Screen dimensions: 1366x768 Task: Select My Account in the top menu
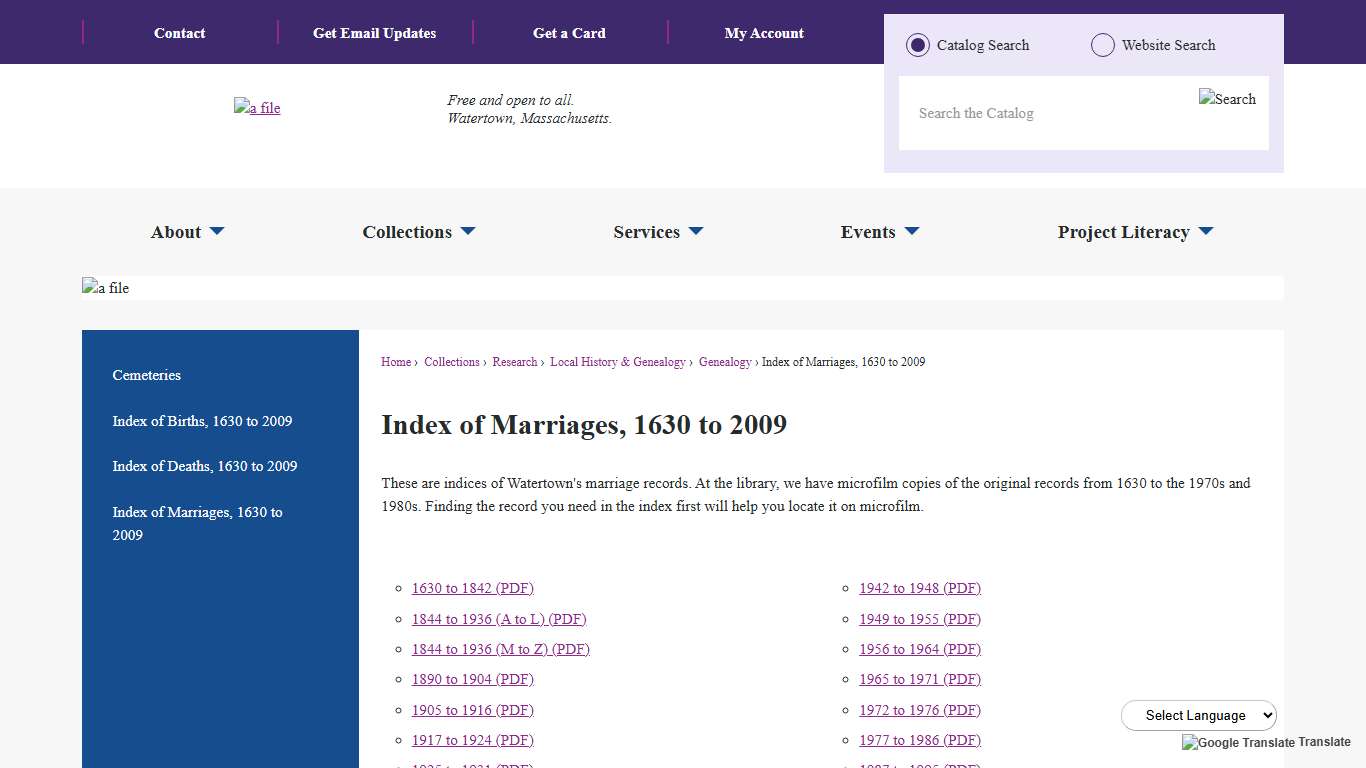764,32
